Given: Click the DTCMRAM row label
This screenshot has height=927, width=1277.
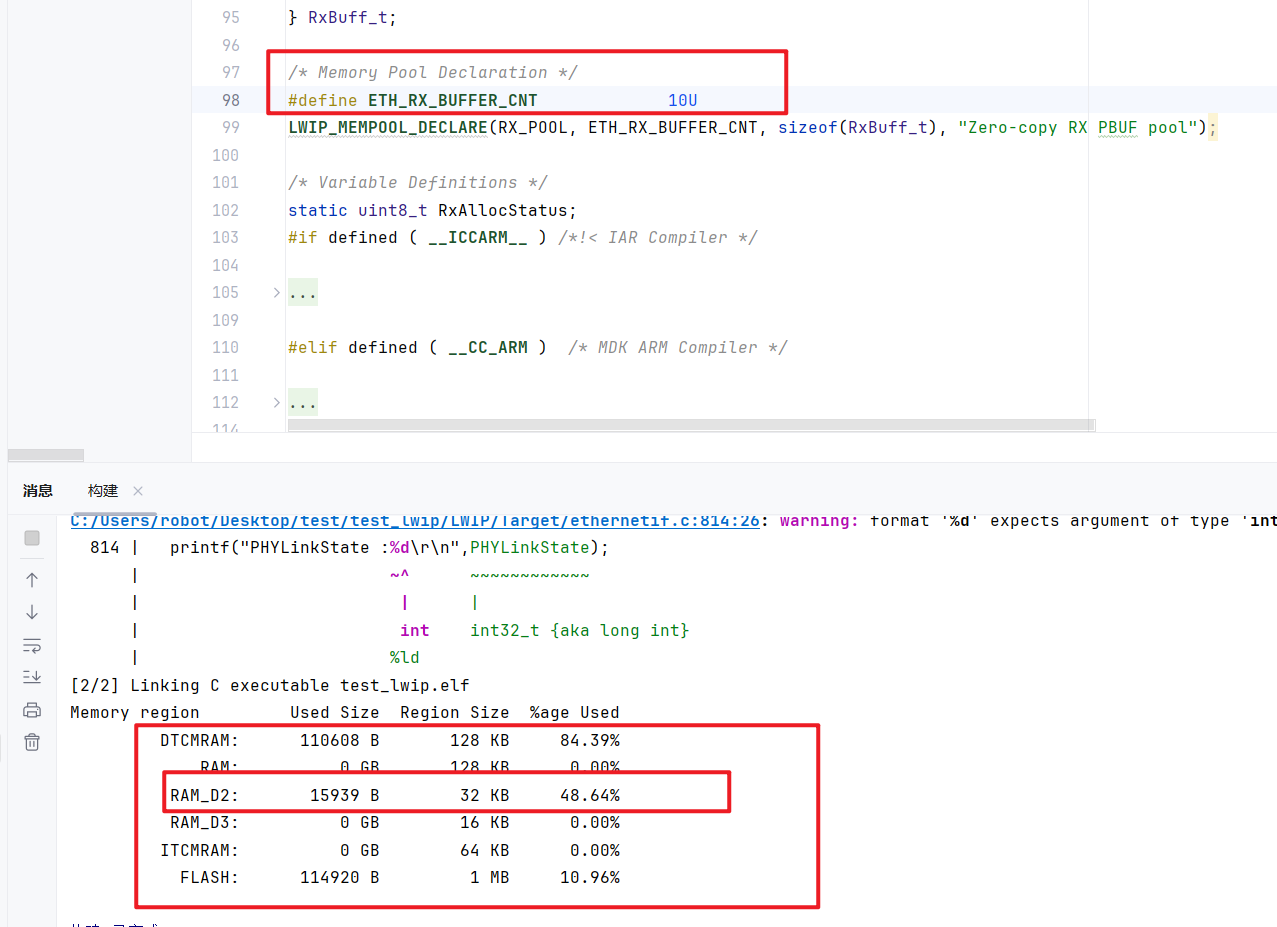Looking at the screenshot, I should tap(200, 740).
